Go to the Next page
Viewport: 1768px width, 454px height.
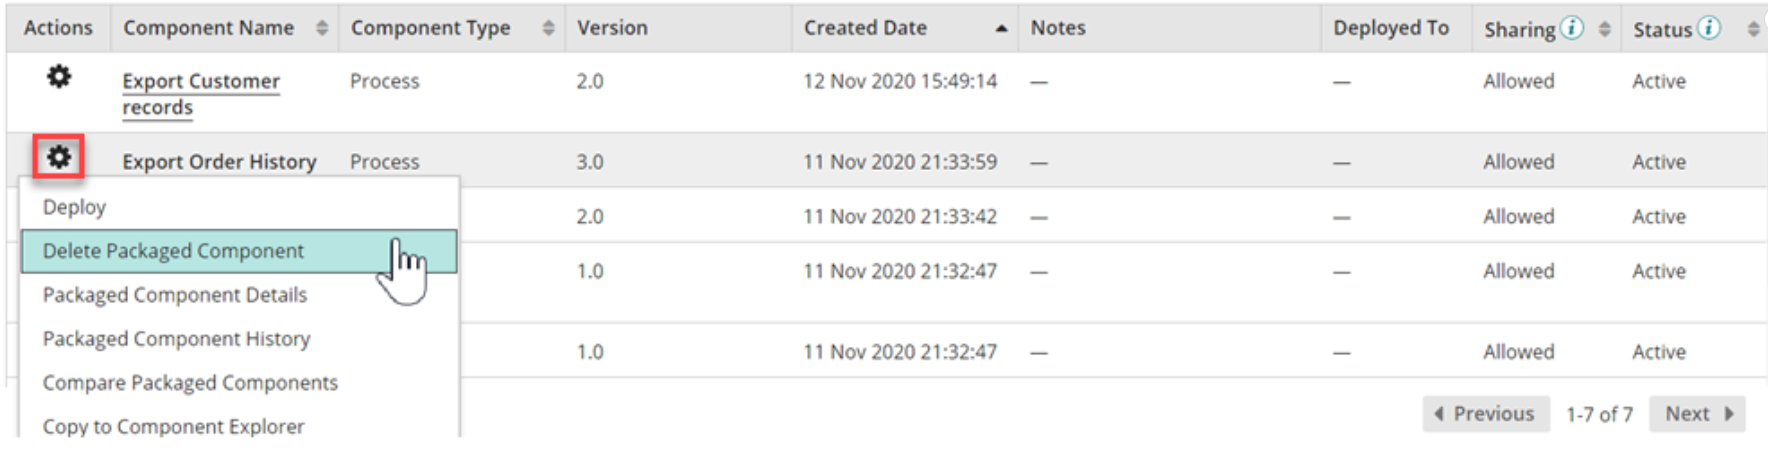(x=1698, y=414)
